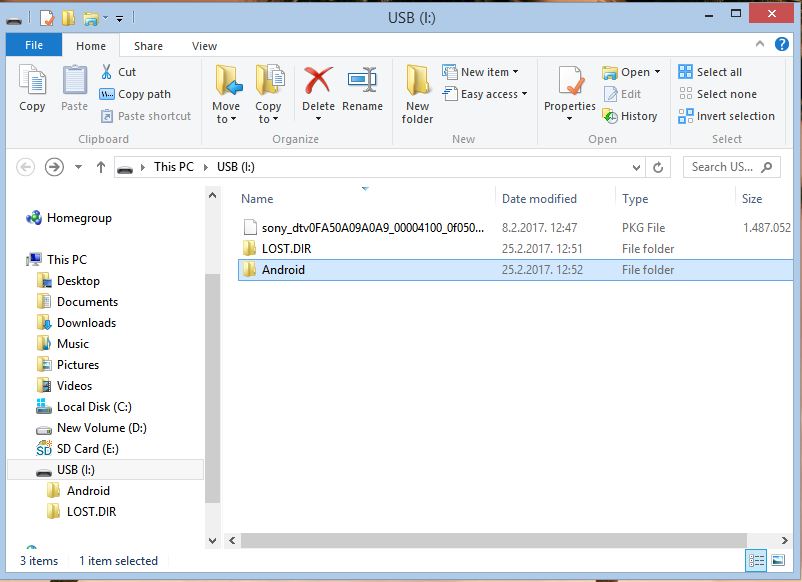The width and height of the screenshot is (802, 582).
Task: Create a New folder via ribbon icon
Action: point(417,92)
